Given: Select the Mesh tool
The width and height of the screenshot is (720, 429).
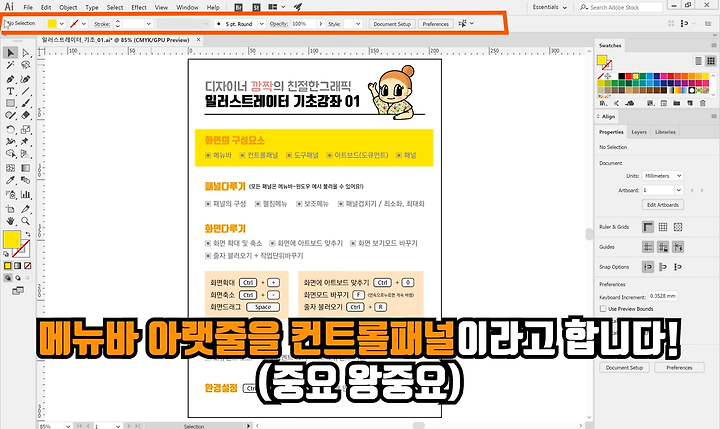Looking at the screenshot, I should coord(11,168).
